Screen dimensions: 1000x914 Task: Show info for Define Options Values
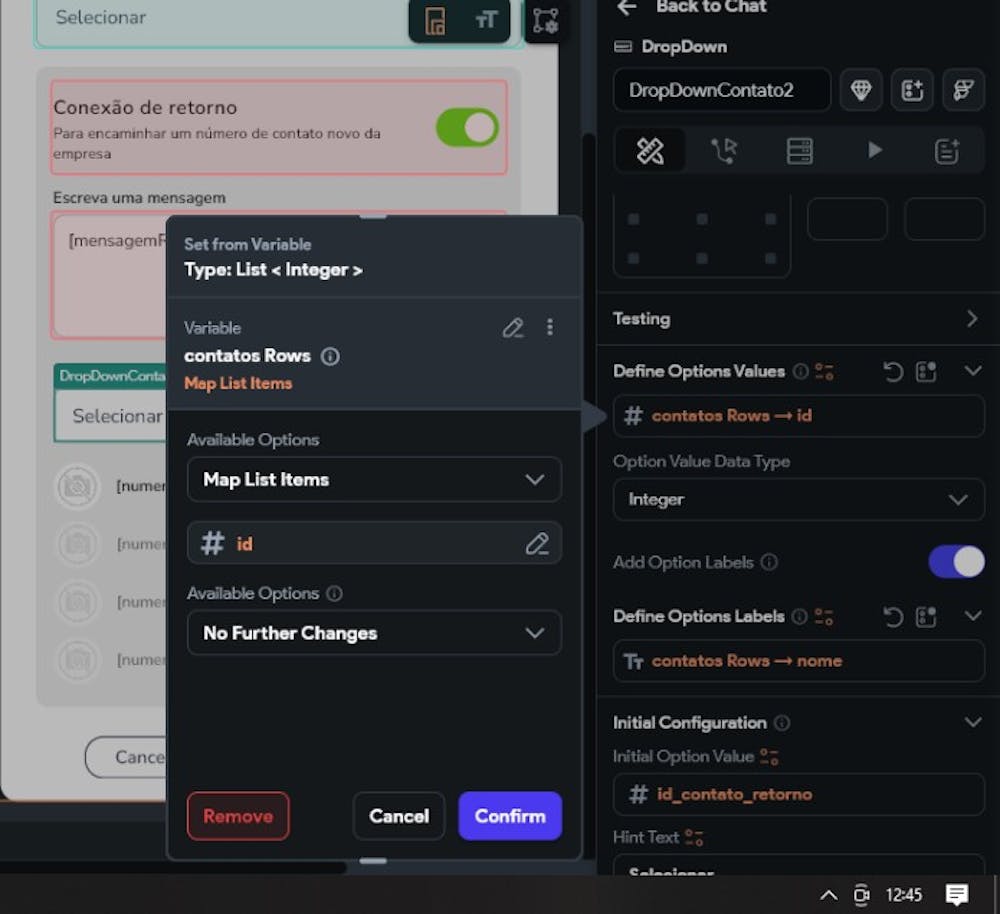(x=800, y=371)
